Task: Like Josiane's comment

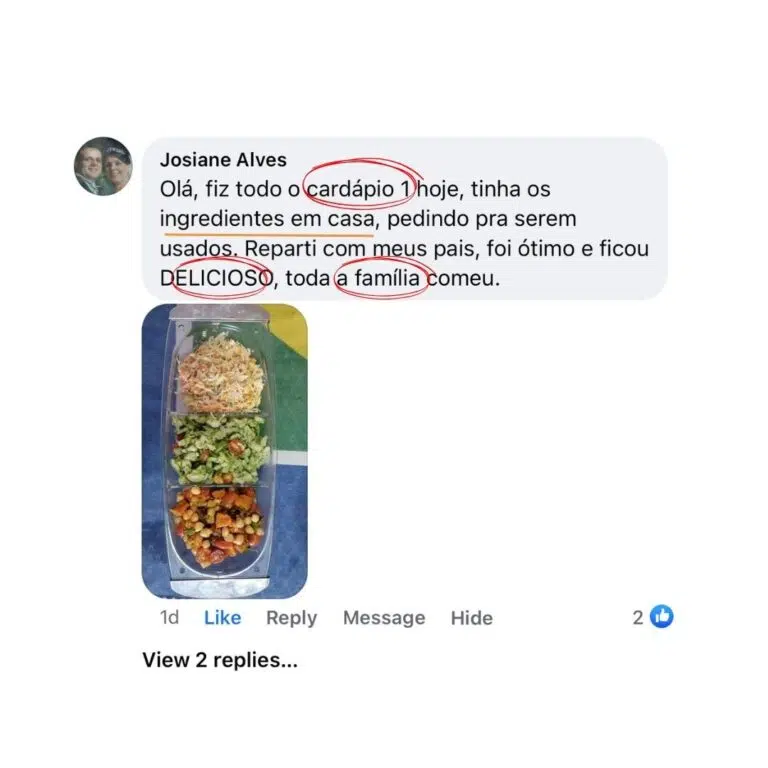Action: point(222,618)
